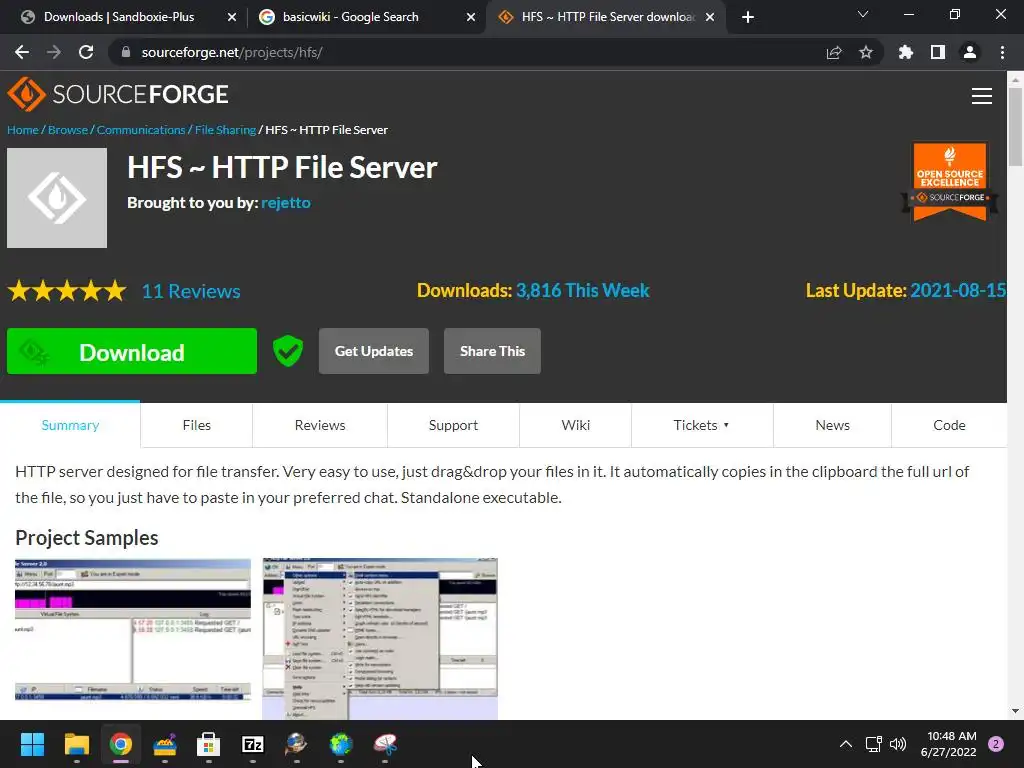Open 7-Zip from the taskbar
Image resolution: width=1024 pixels, height=768 pixels.
click(x=253, y=744)
